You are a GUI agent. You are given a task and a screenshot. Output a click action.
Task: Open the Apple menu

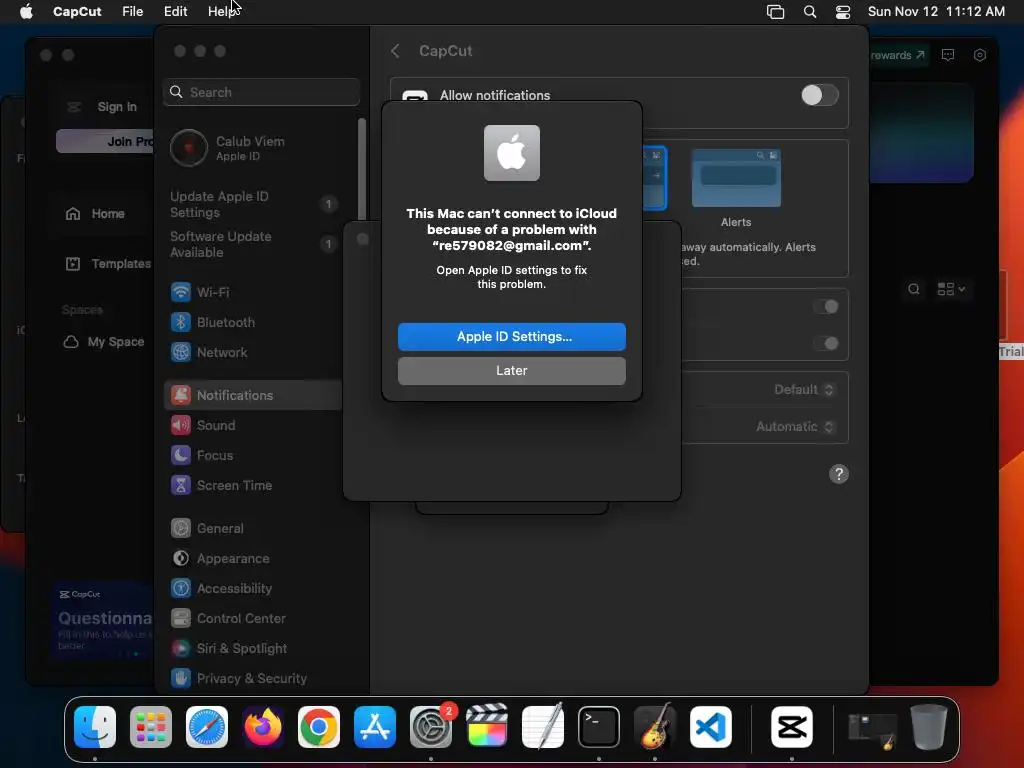point(26,12)
